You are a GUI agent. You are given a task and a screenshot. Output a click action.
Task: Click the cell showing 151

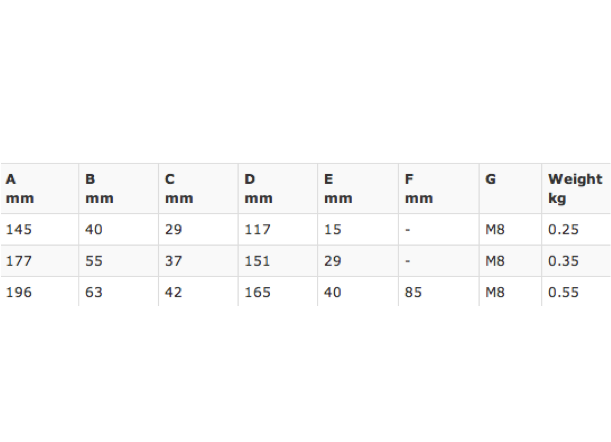coord(278,261)
